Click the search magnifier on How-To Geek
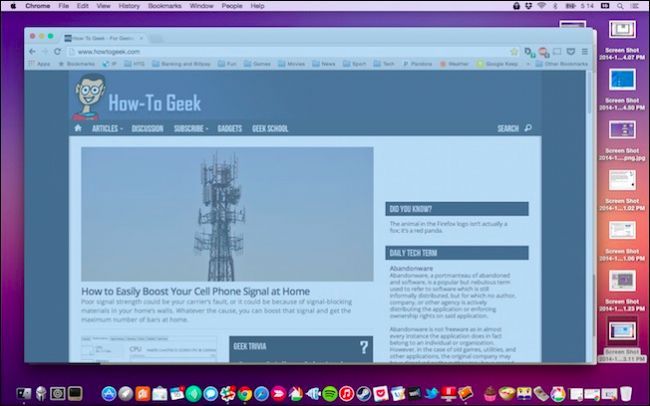The image size is (650, 406). [528, 128]
